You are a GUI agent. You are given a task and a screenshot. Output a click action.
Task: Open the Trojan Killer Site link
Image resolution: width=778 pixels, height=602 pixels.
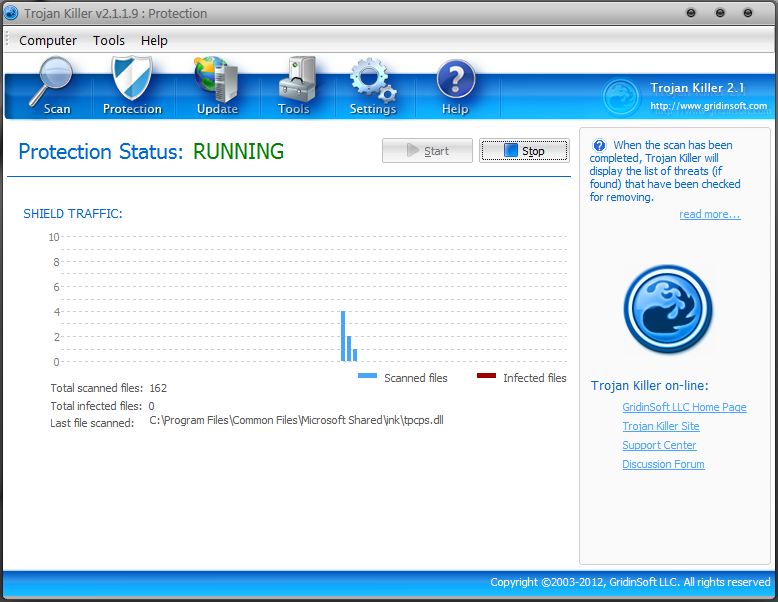(661, 426)
